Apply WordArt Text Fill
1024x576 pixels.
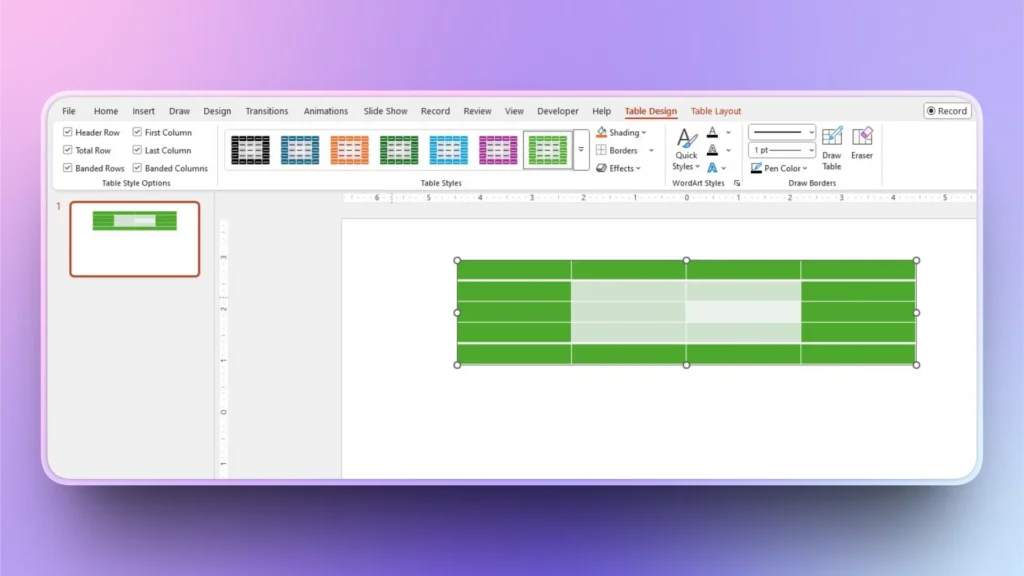tap(713, 132)
